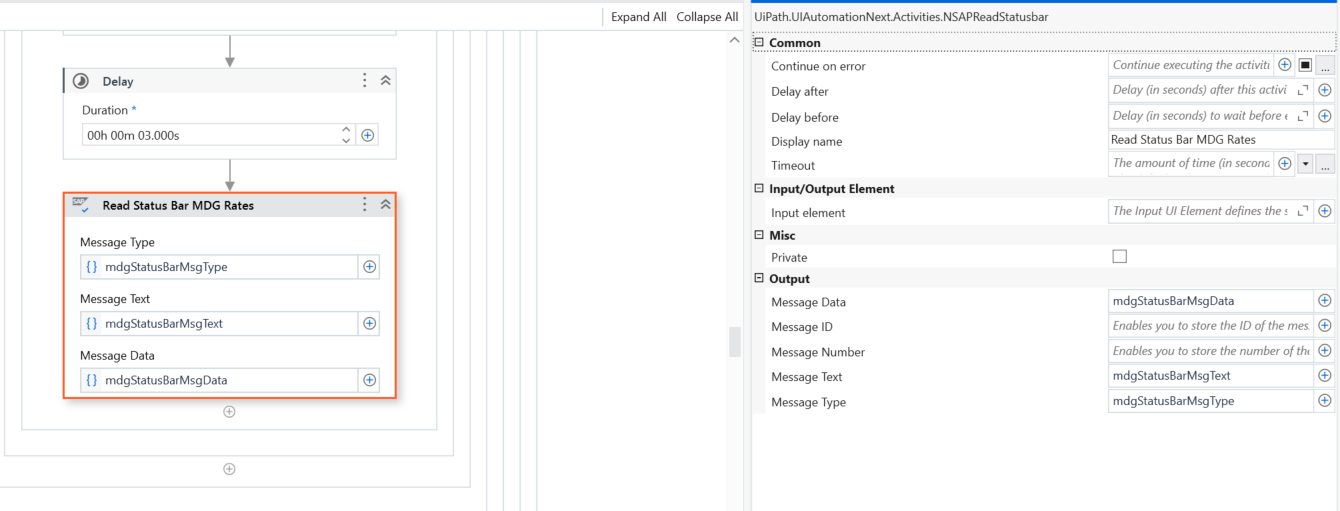Toggle the black square Continue on error box
The height and width of the screenshot is (511, 1340).
(x=1305, y=65)
